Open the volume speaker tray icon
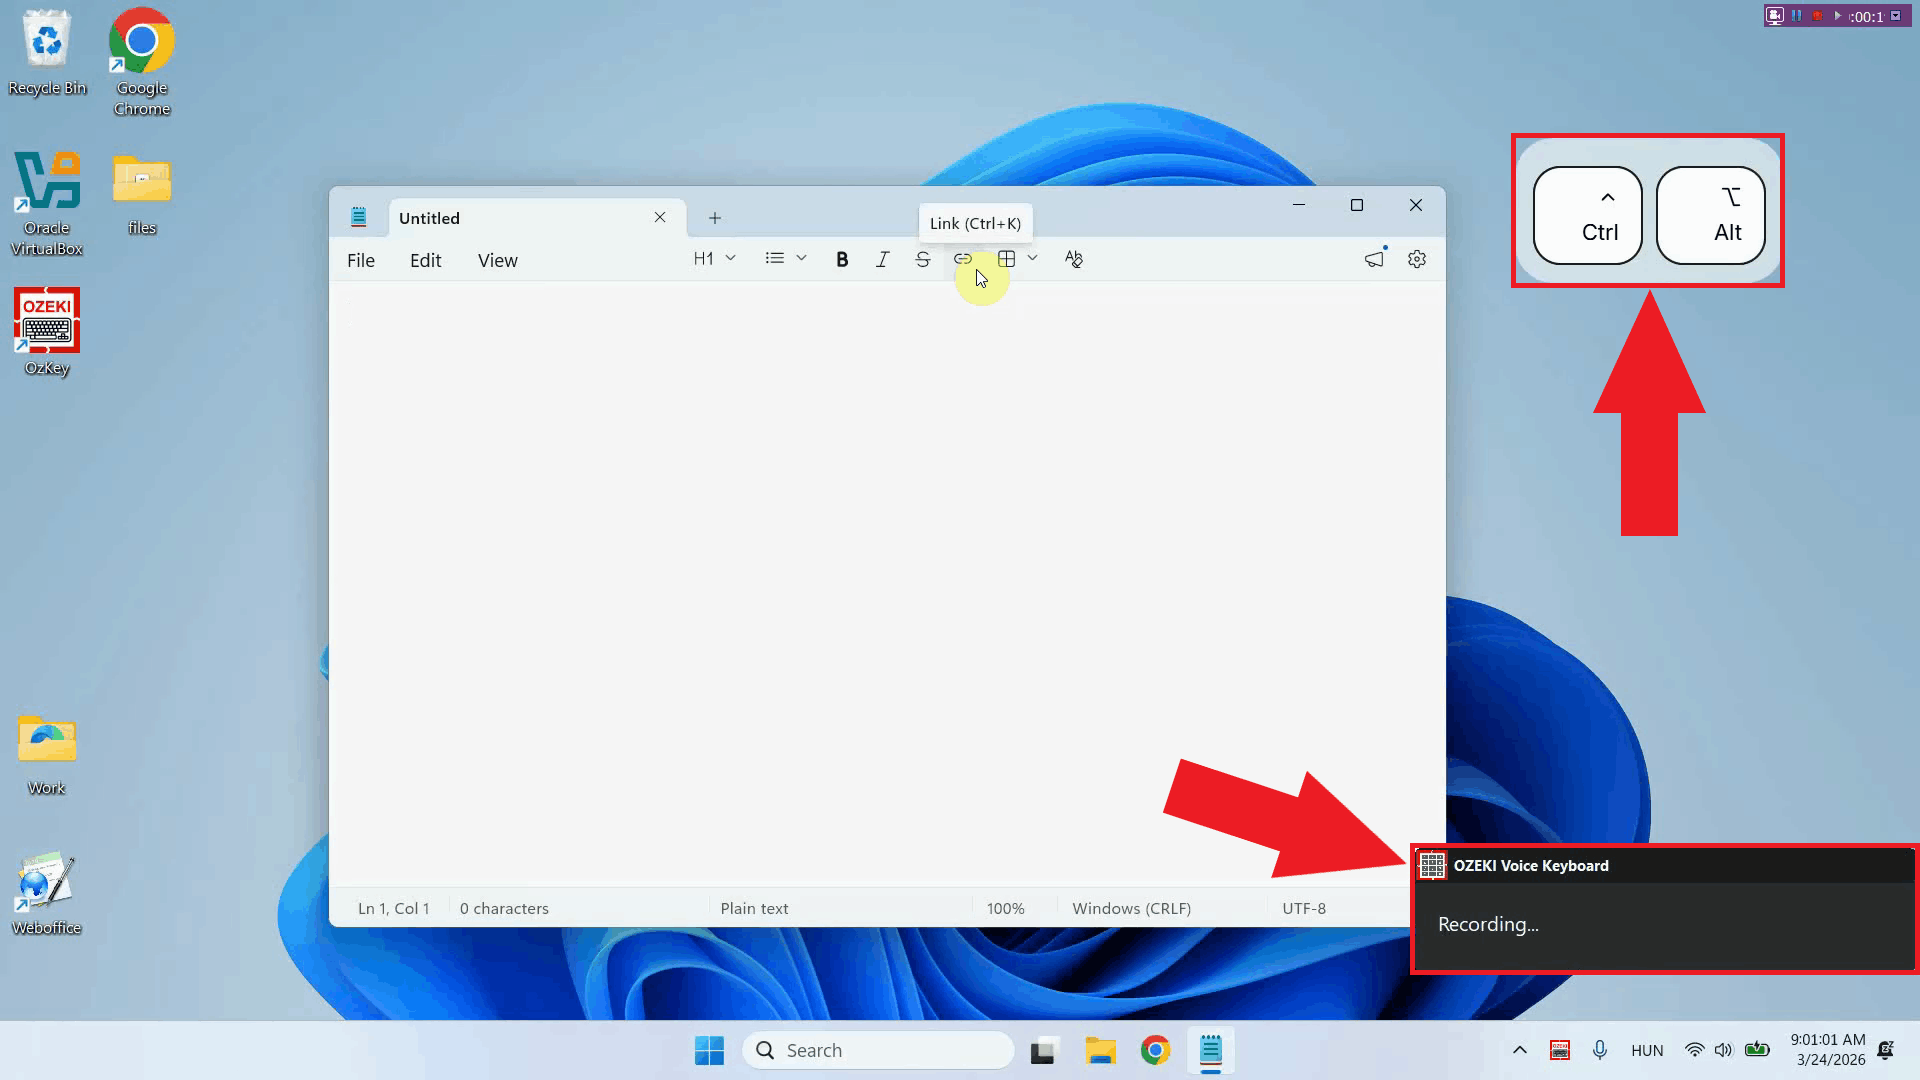This screenshot has height=1080, width=1920. click(x=1723, y=1050)
